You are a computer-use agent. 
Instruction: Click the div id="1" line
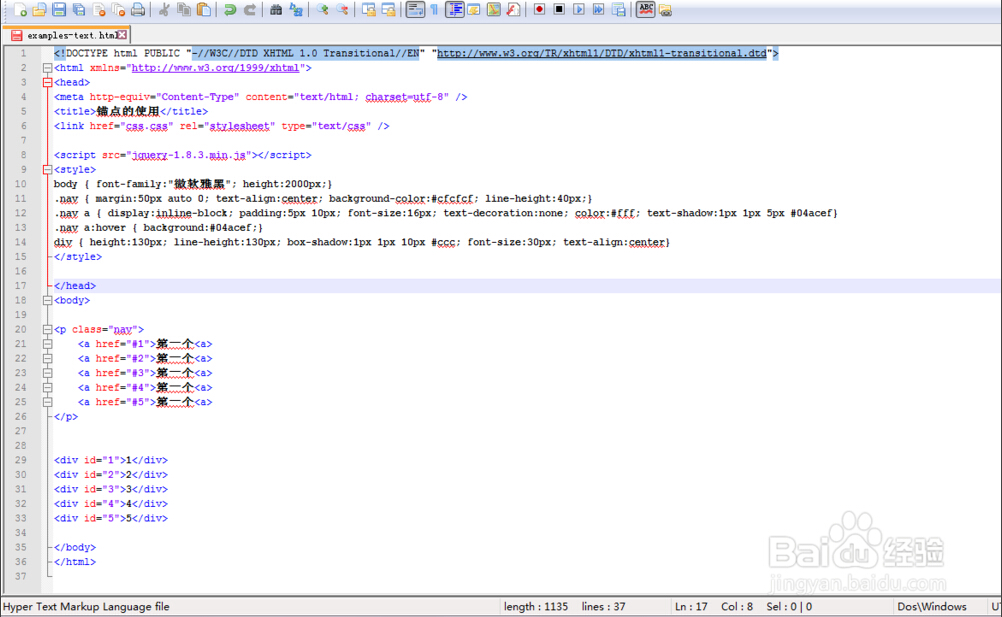[111, 460]
